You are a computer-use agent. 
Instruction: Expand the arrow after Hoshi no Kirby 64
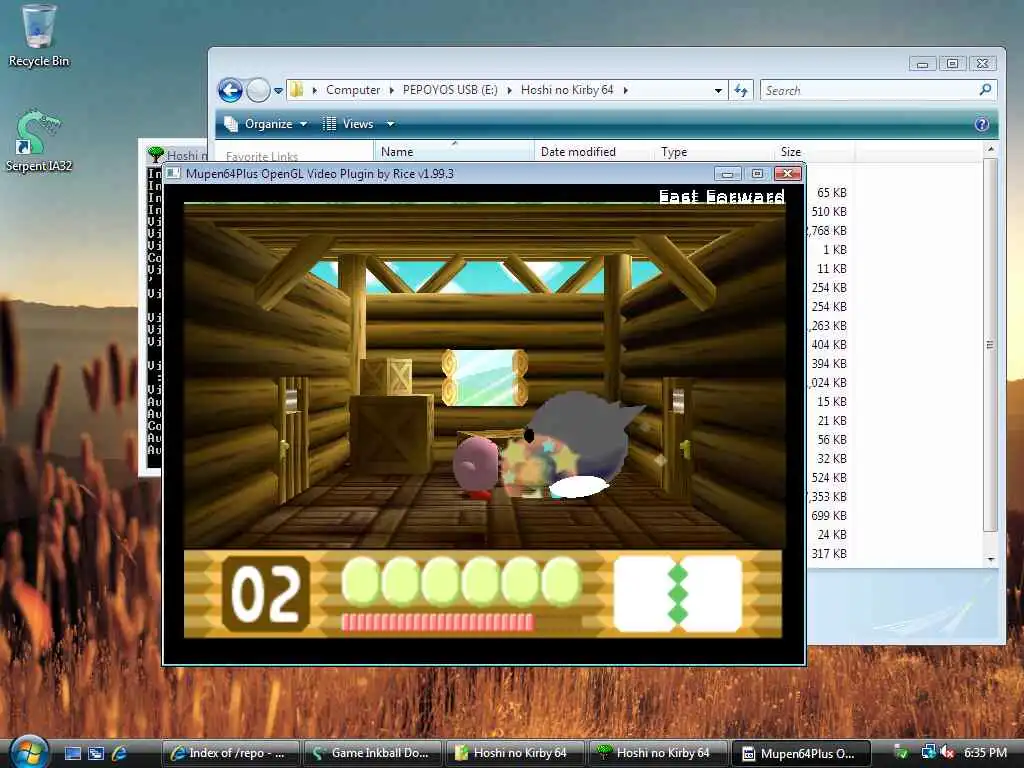point(626,90)
